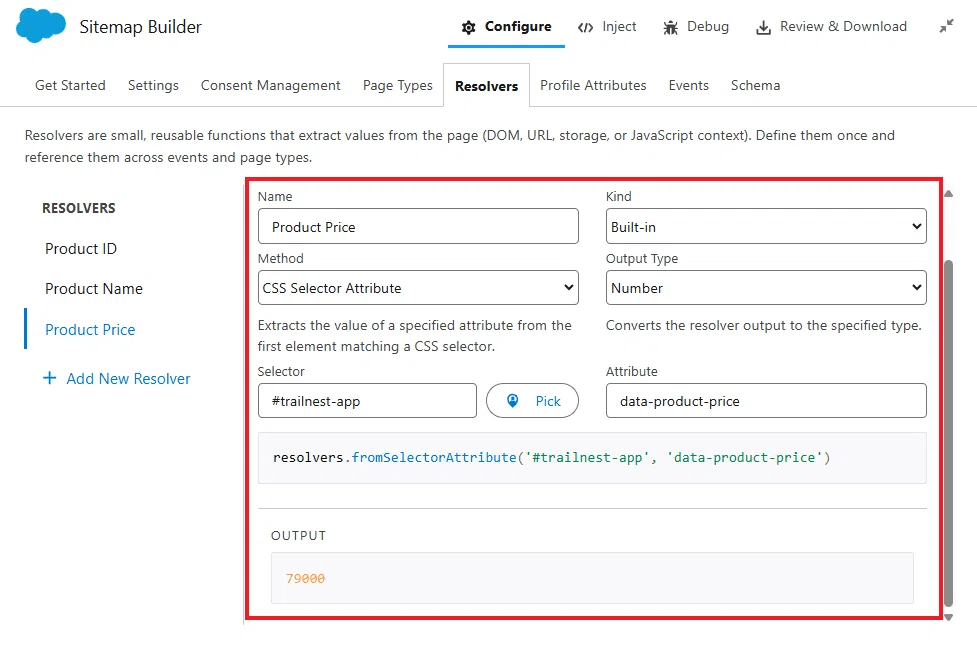Click the Inject code brackets icon
The image size is (977, 658).
pos(585,27)
